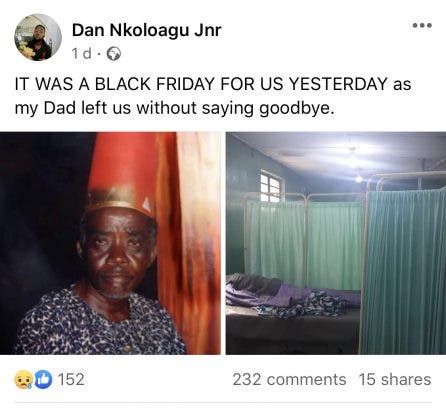
Task: Click the window in the hospital ward photo
Action: [x=272, y=187]
